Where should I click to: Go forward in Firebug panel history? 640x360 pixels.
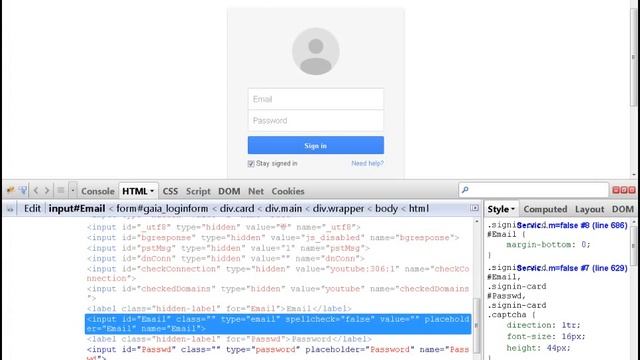point(47,190)
